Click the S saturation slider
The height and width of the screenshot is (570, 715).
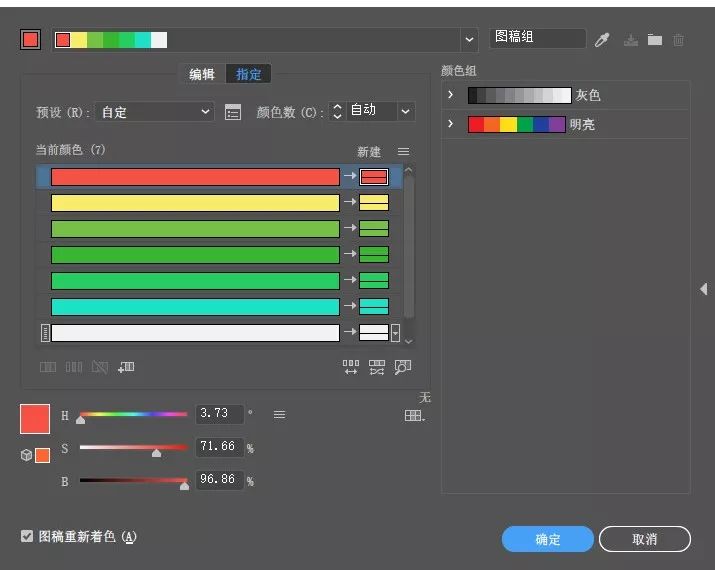(134, 448)
